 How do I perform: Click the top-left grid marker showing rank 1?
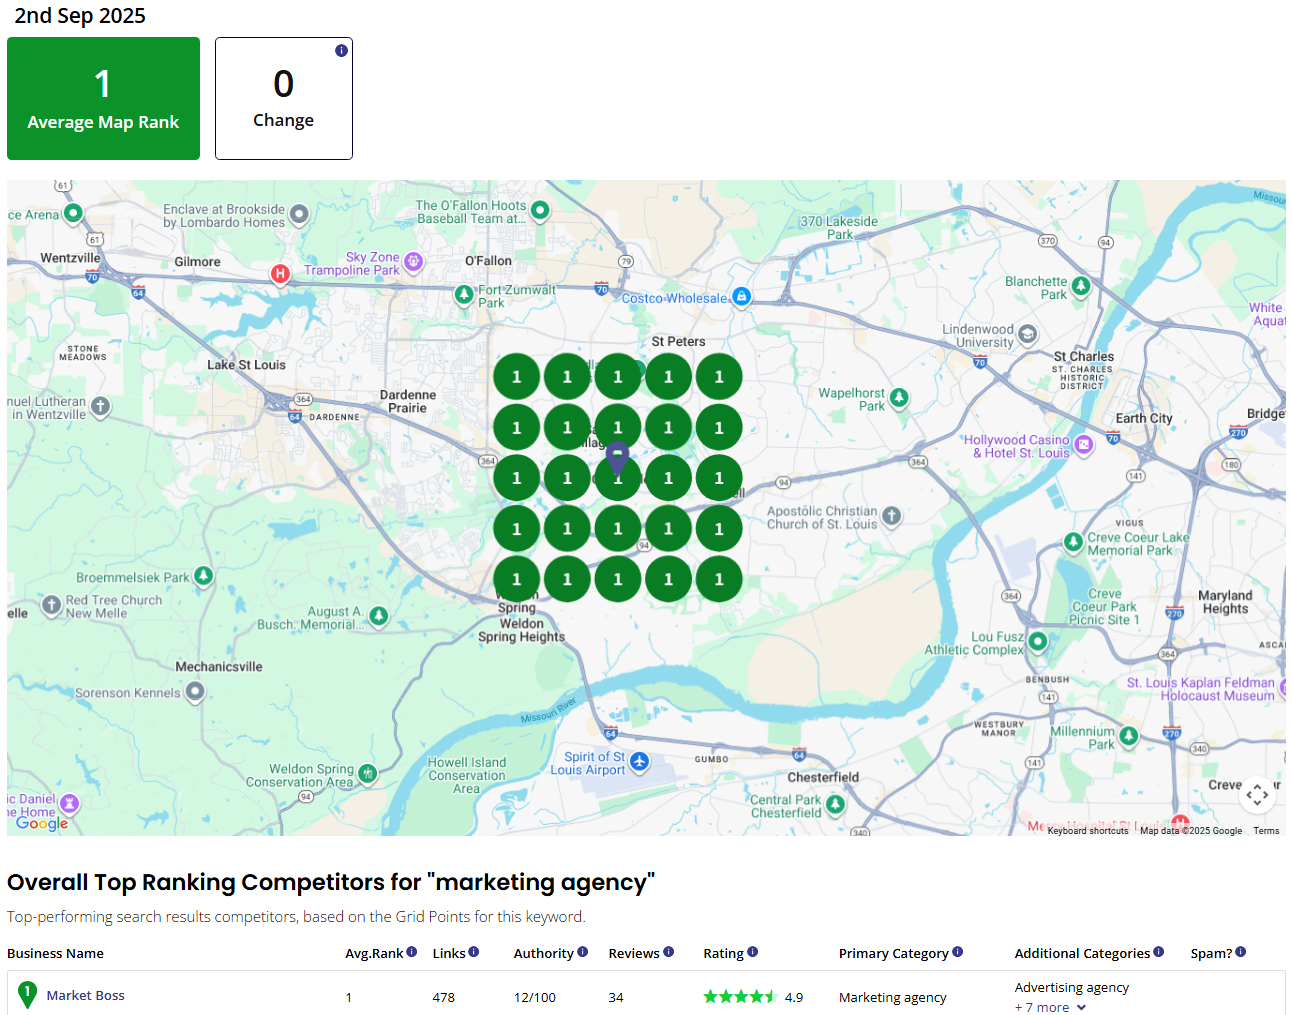click(516, 376)
